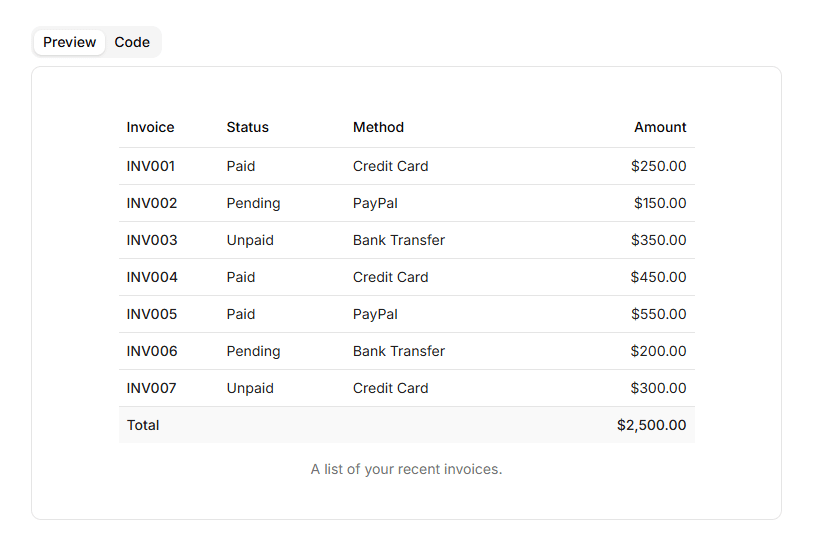813x550 pixels.
Task: Select invoice INV001 cell
Action: point(151,166)
